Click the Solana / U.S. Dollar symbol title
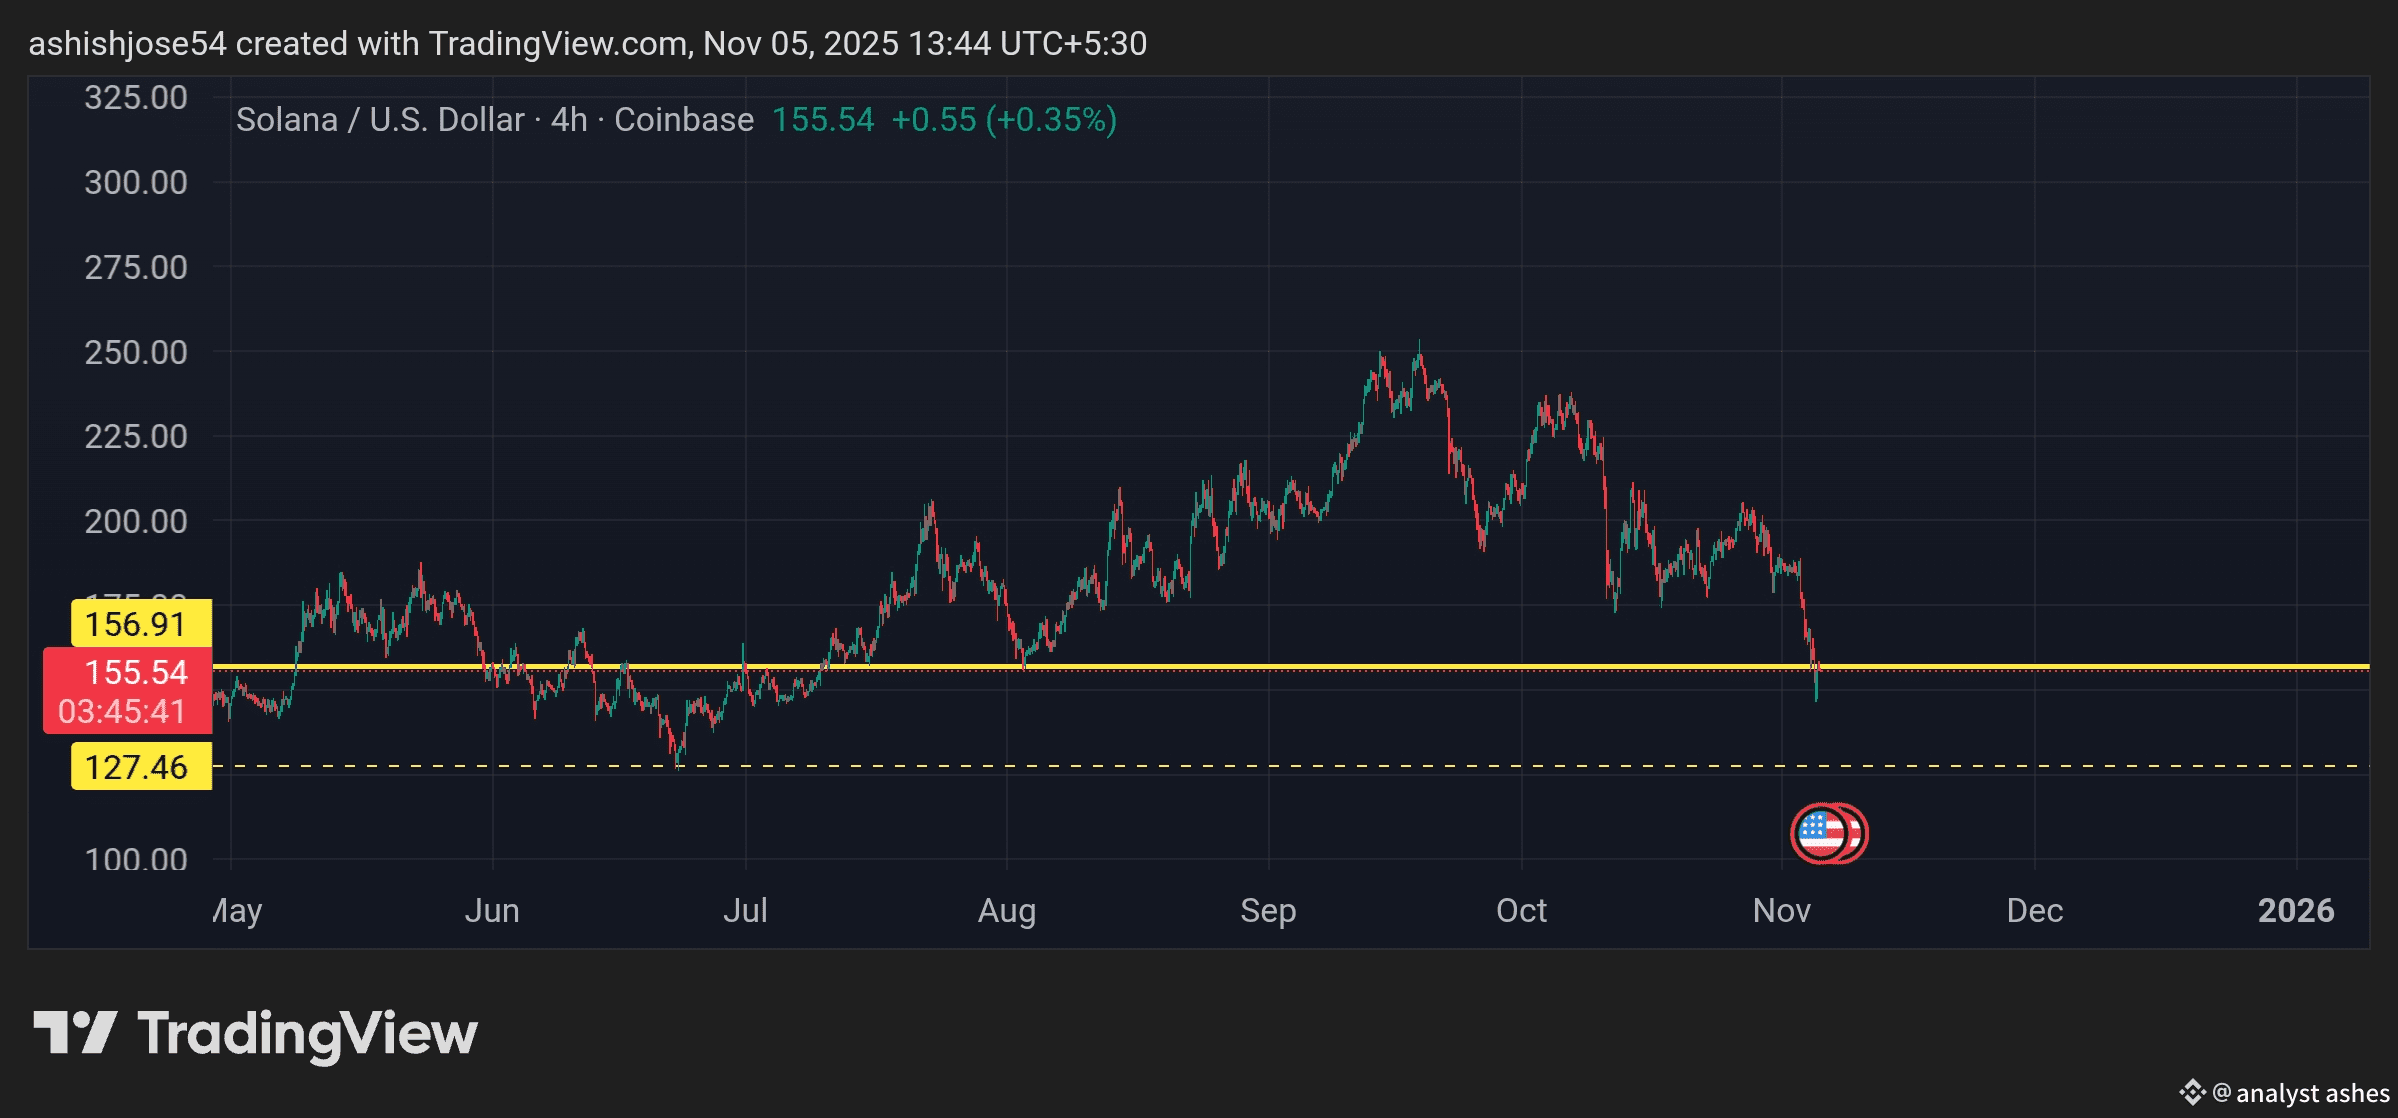2398x1118 pixels. (x=380, y=120)
